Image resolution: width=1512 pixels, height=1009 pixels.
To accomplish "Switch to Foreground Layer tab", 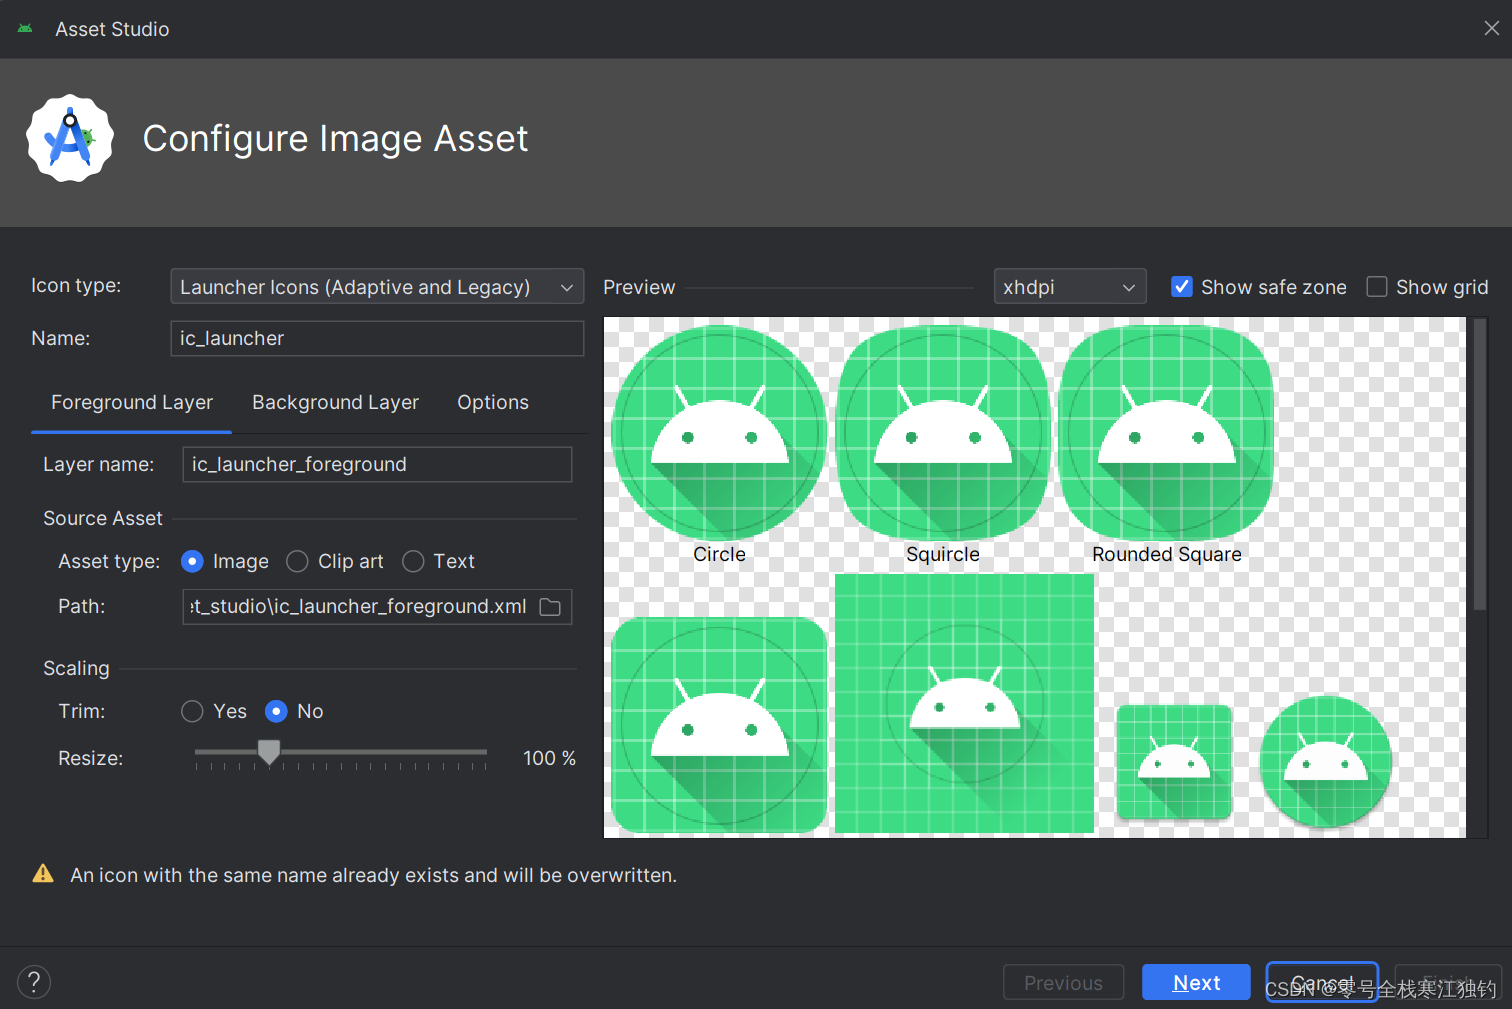I will 132,403.
